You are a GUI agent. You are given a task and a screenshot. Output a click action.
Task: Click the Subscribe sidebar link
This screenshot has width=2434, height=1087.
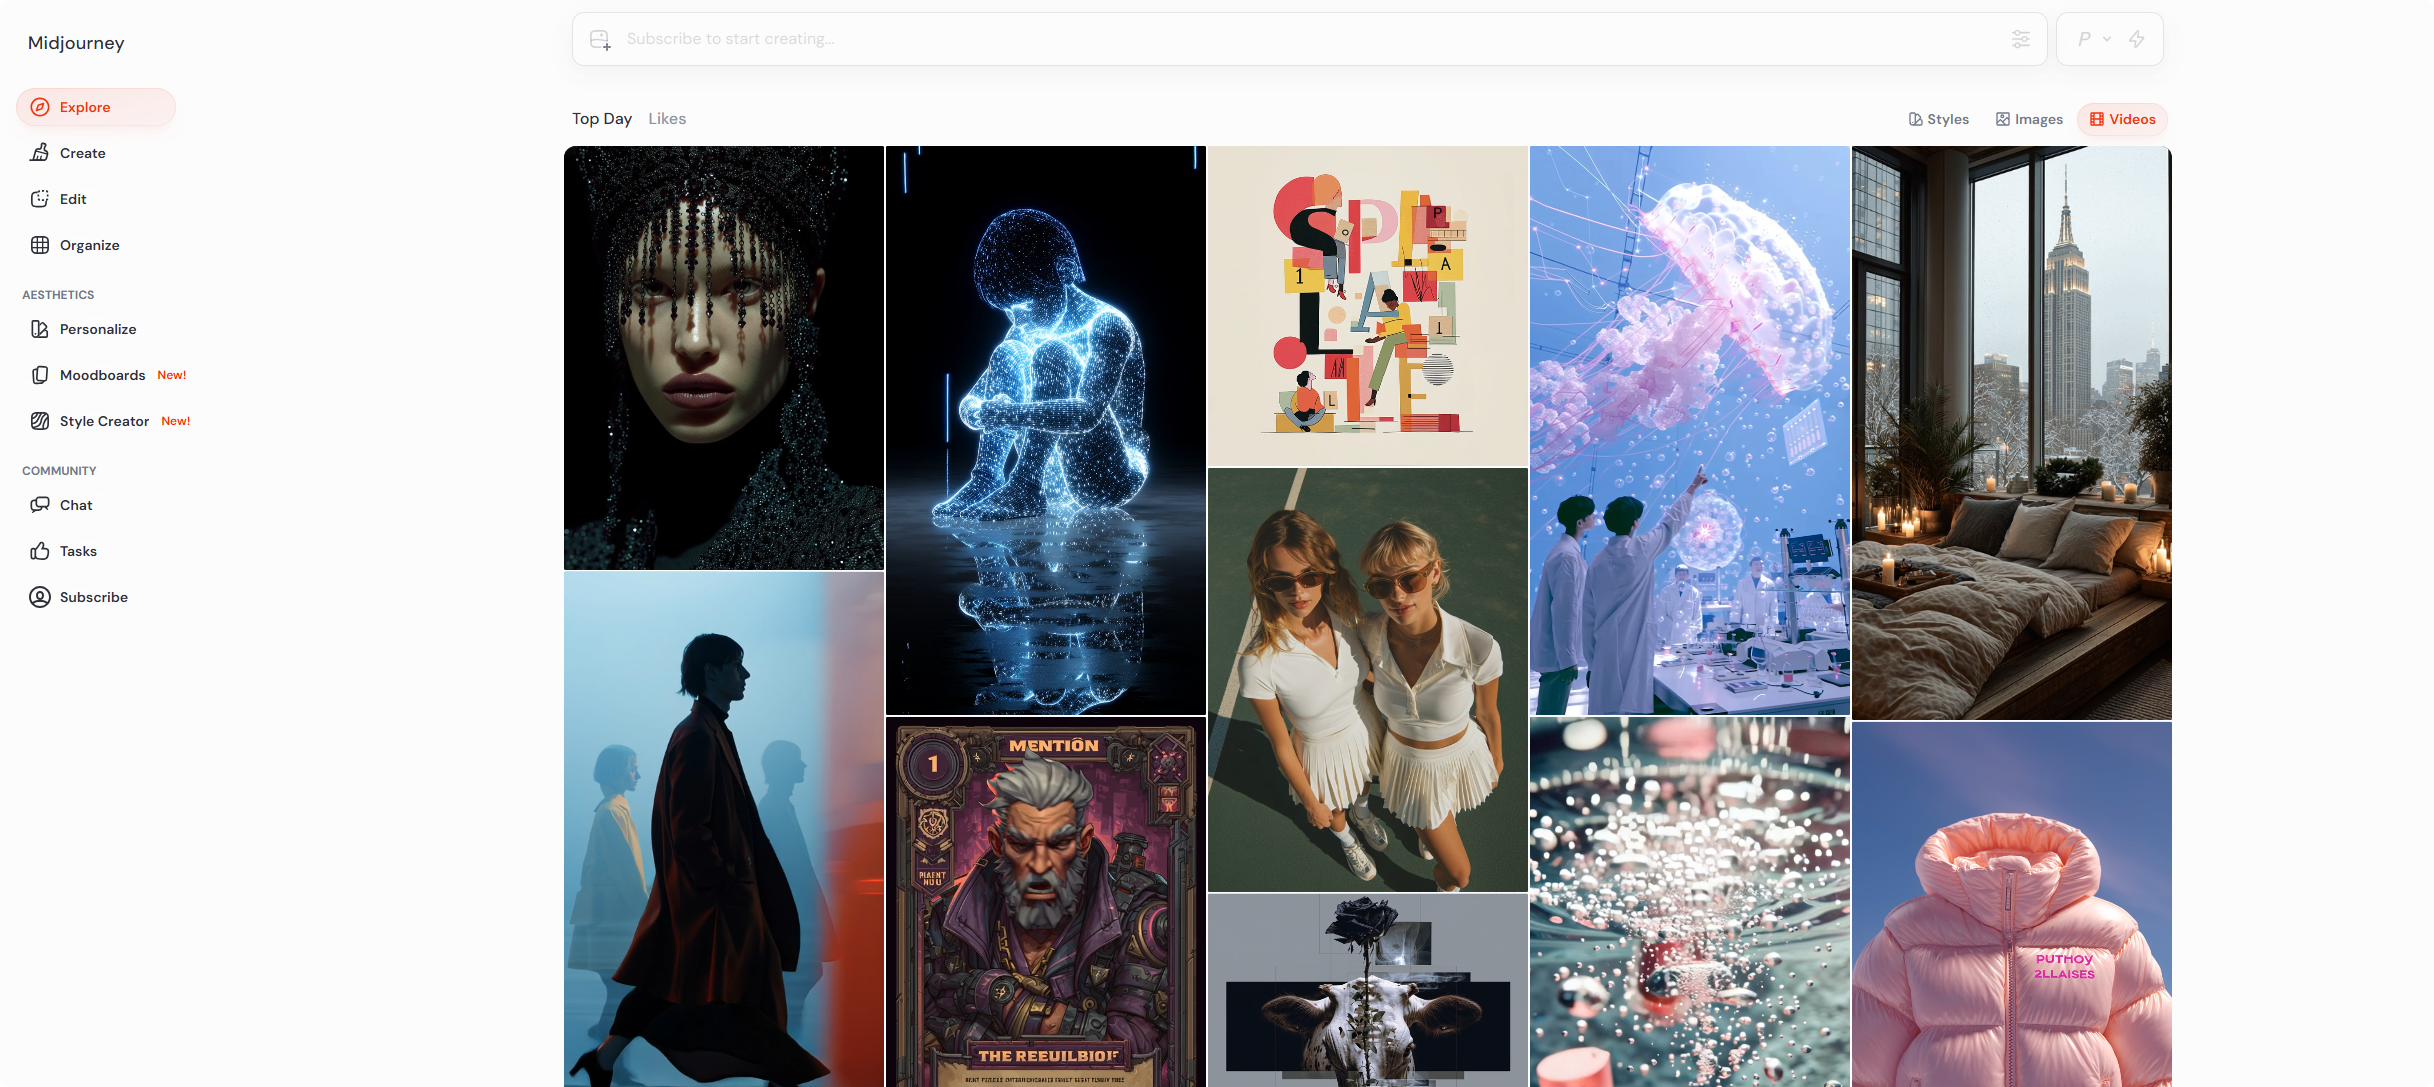[x=93, y=597]
